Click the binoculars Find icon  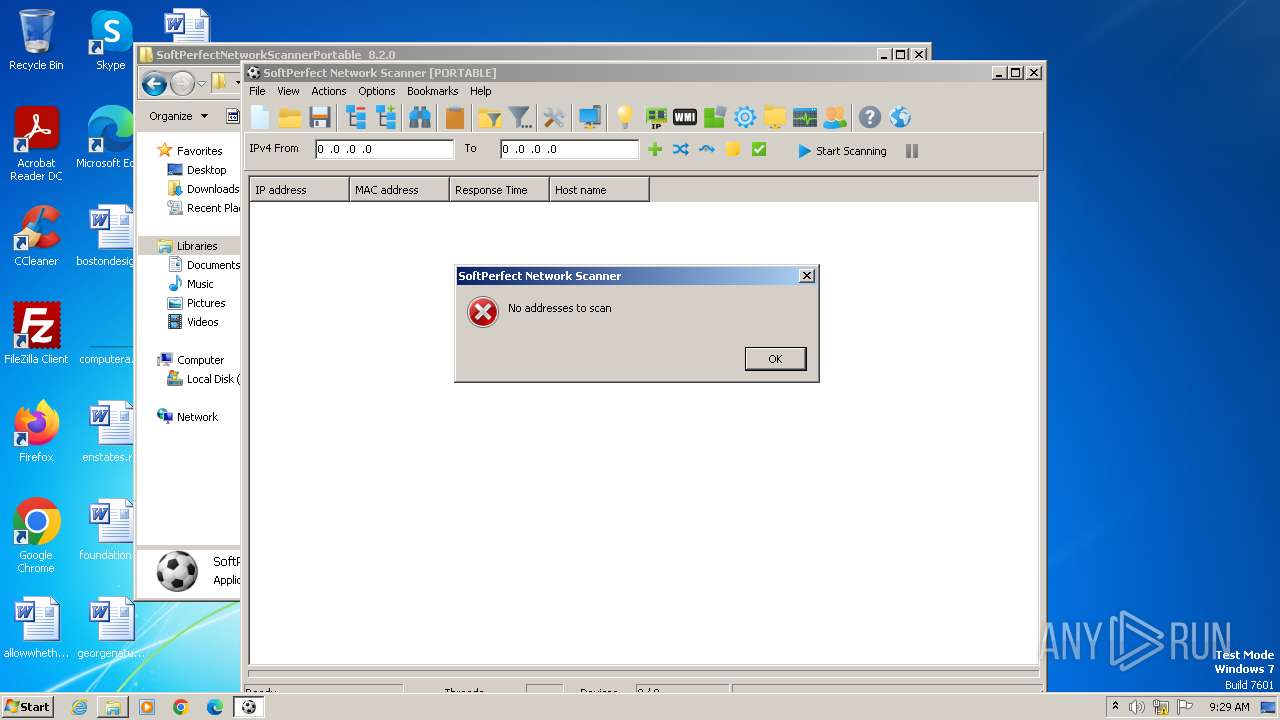coord(420,118)
